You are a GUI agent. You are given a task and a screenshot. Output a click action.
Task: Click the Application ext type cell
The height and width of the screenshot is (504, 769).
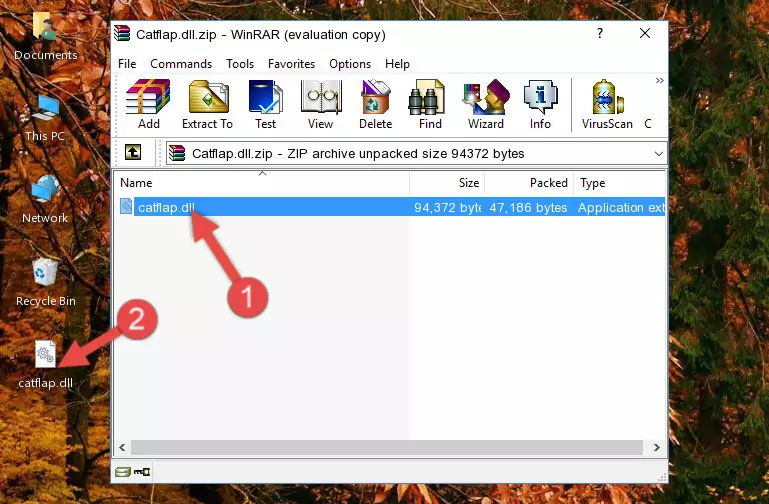click(621, 207)
